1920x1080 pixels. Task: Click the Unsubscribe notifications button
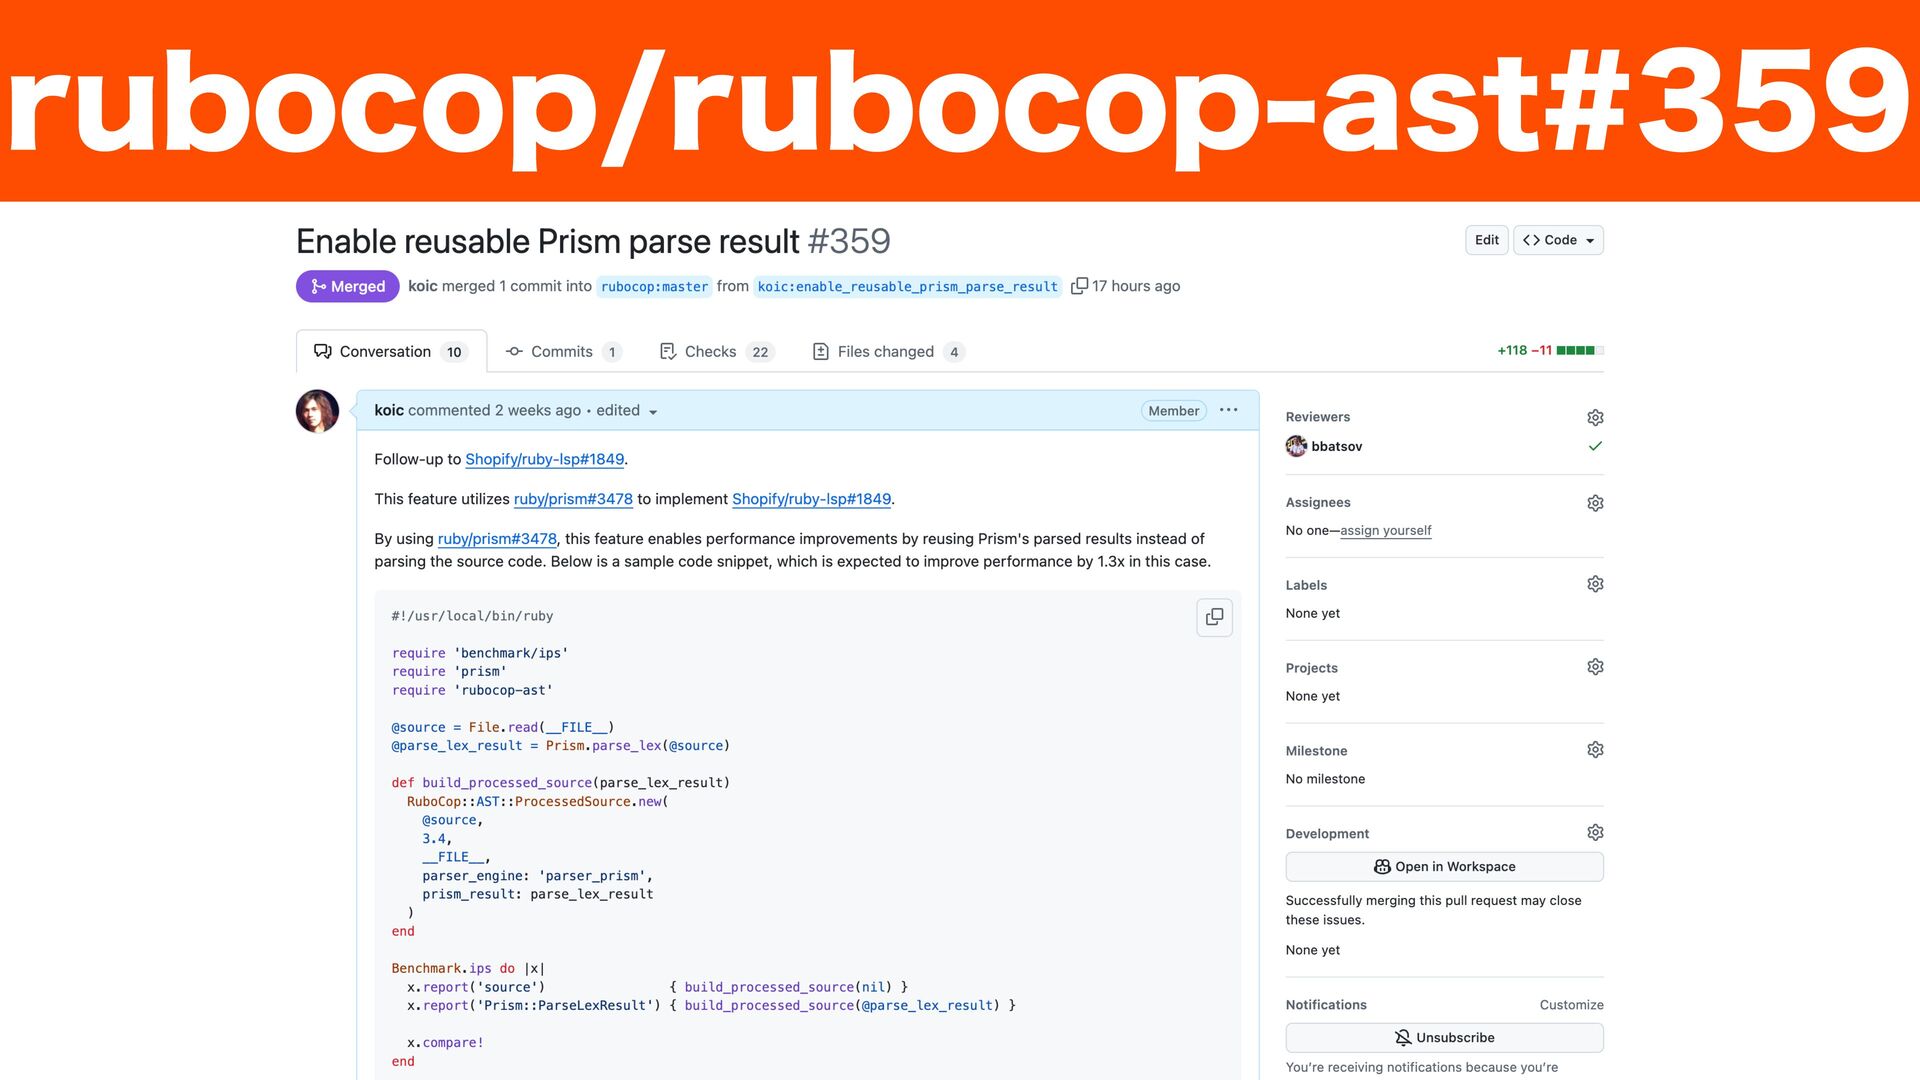1444,1038
